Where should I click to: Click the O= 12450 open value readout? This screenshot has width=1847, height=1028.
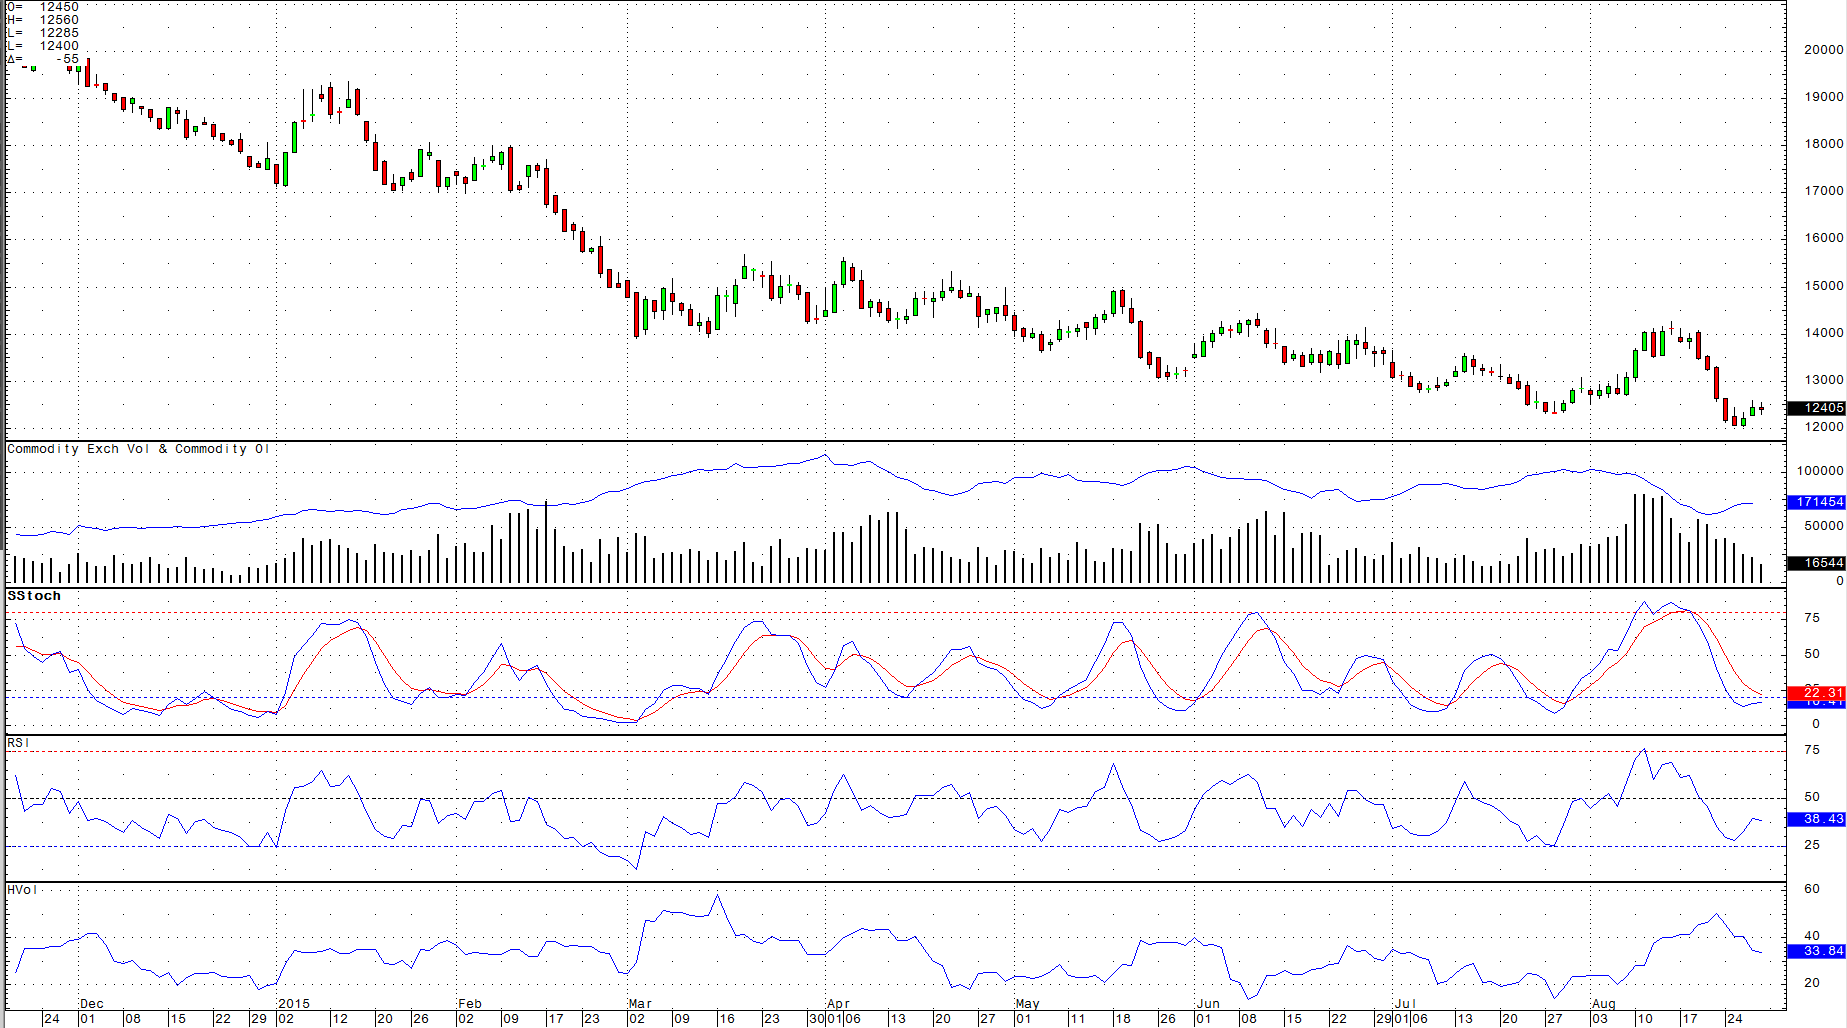click(x=40, y=6)
